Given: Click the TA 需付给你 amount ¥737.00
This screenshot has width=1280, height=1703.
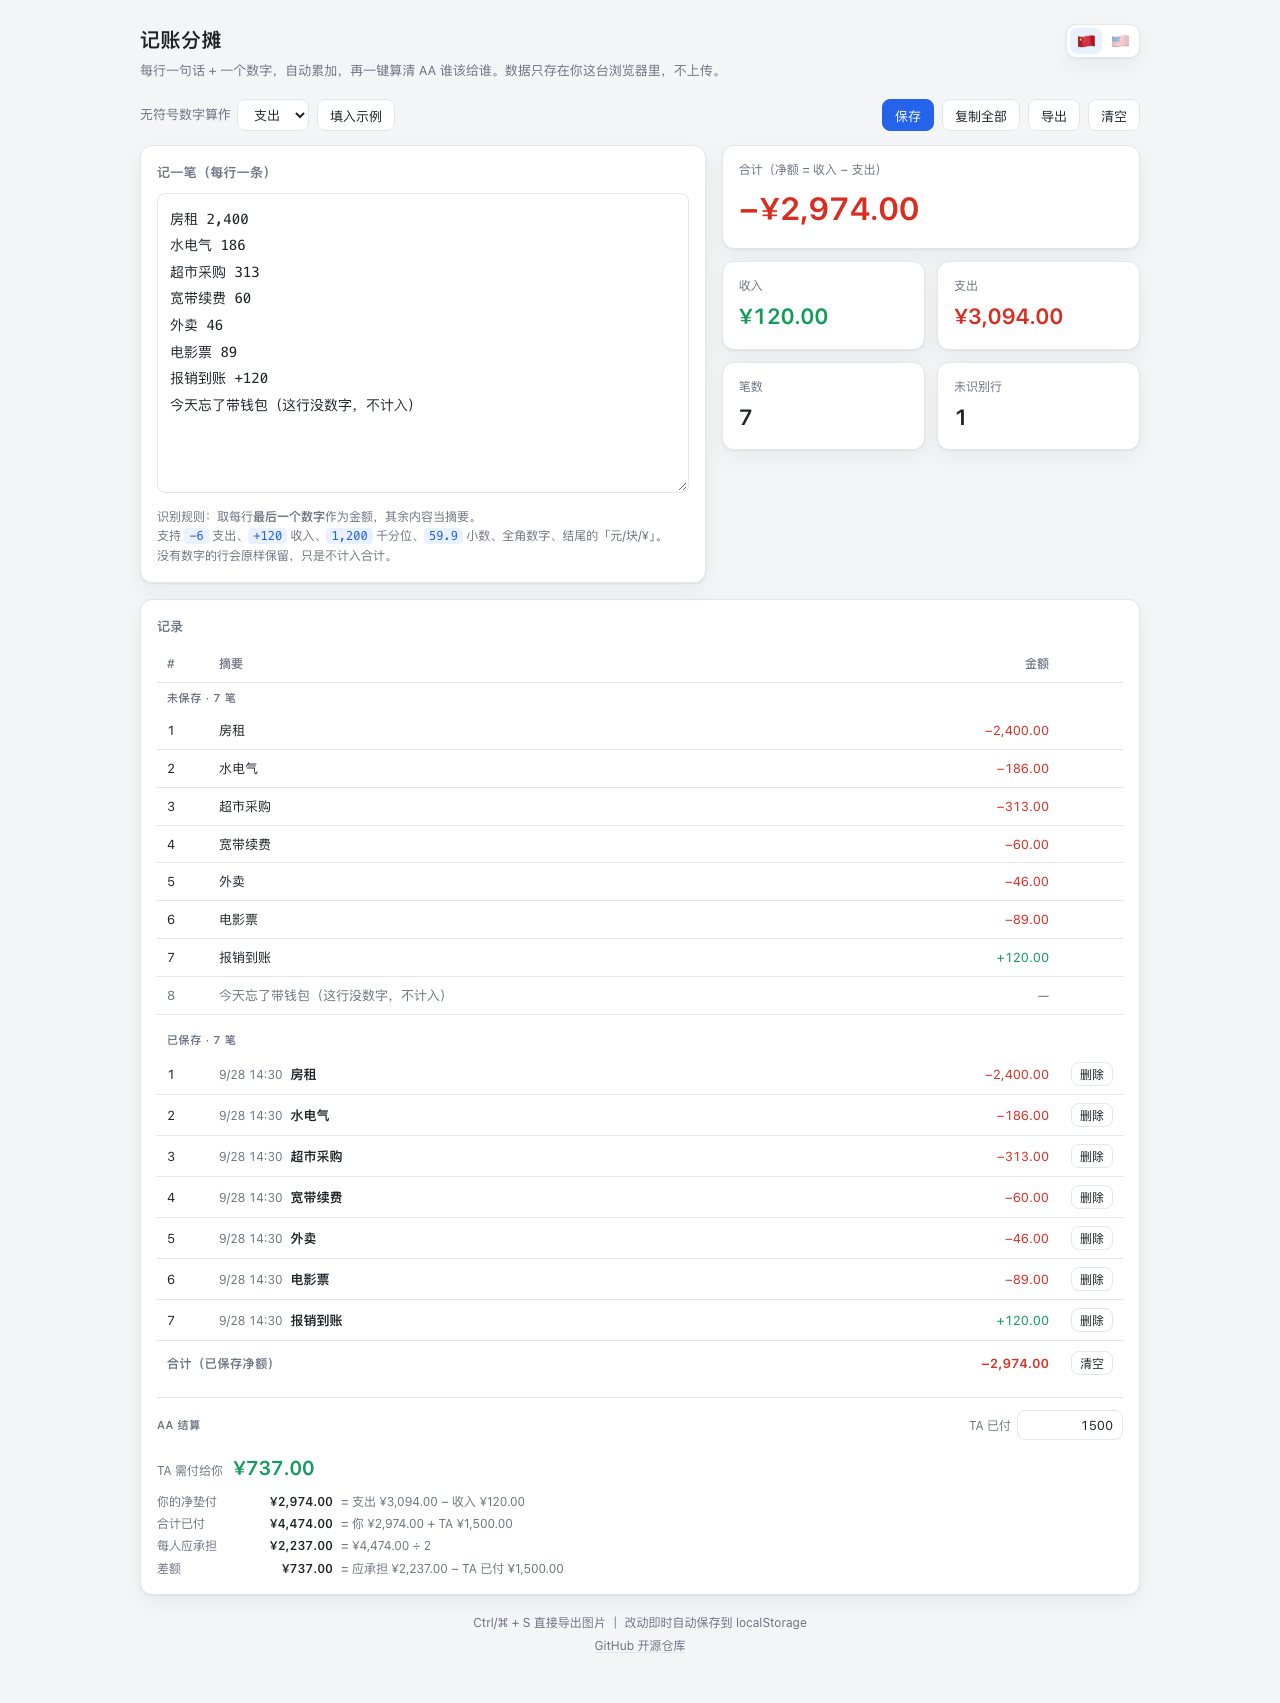Looking at the screenshot, I should (x=274, y=1468).
